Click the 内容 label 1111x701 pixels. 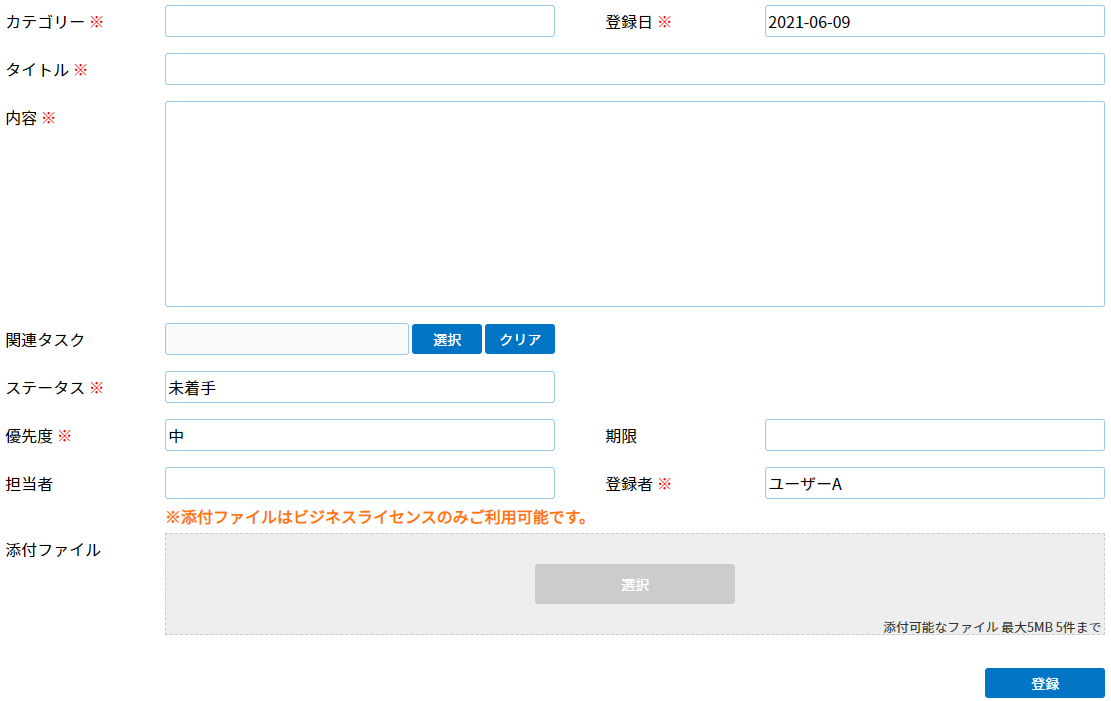(x=21, y=118)
